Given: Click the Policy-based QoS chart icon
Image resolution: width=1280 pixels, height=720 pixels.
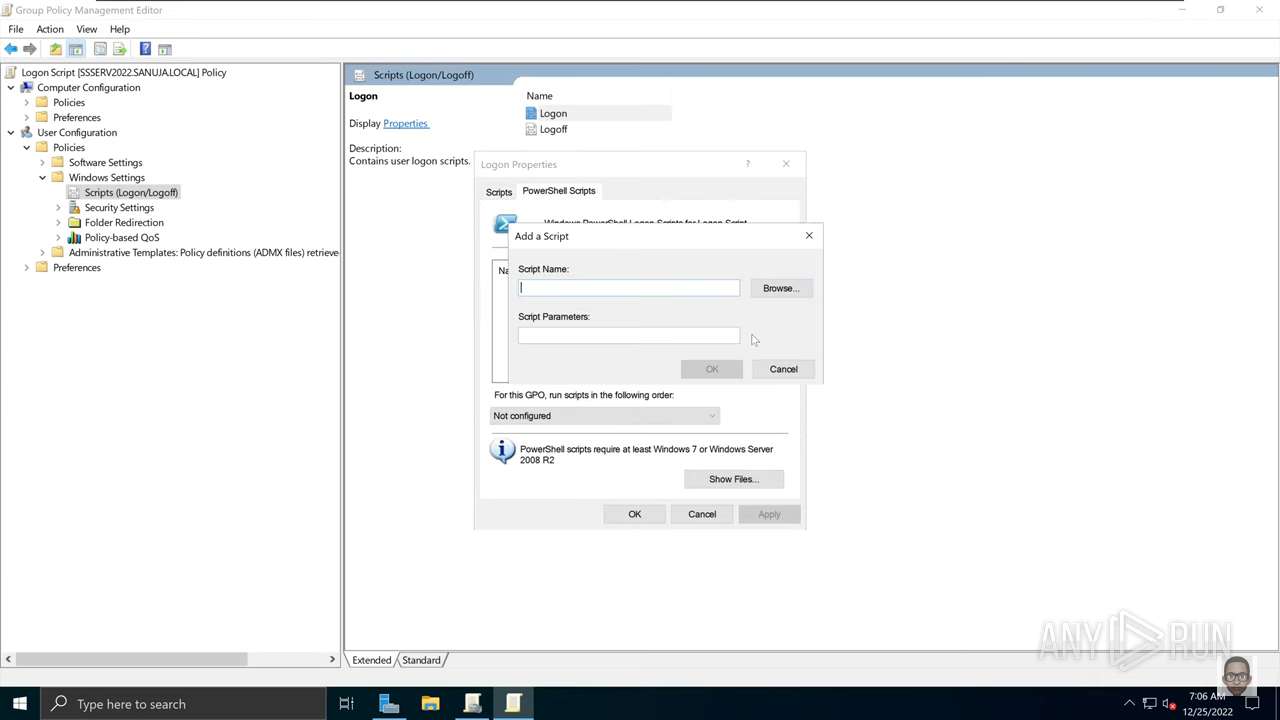Looking at the screenshot, I should [x=74, y=237].
